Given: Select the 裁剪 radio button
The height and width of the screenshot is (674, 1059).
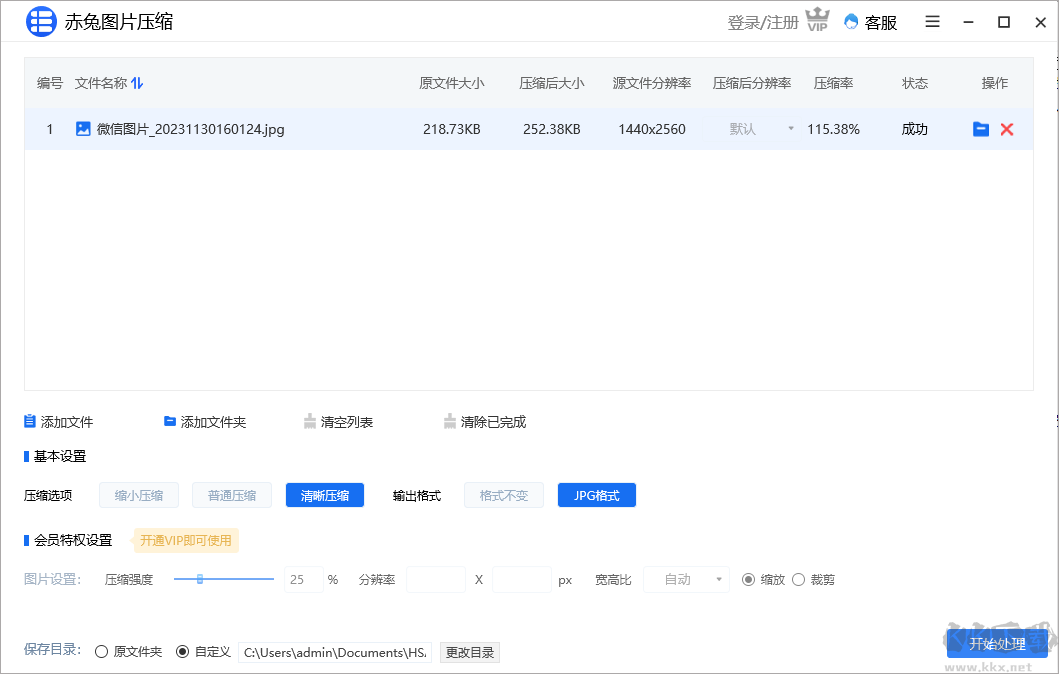Looking at the screenshot, I should 799,579.
